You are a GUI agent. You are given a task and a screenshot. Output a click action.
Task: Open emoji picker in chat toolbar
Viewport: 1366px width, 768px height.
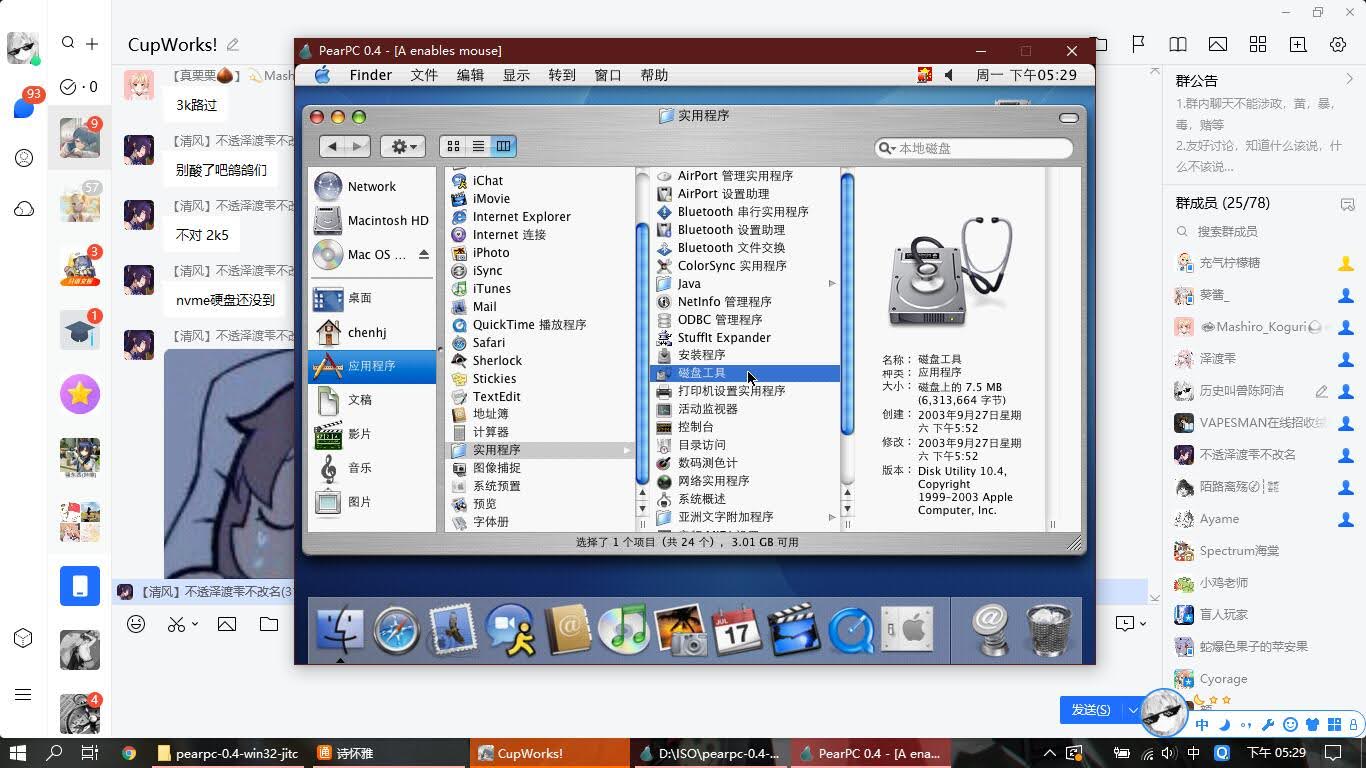136,624
